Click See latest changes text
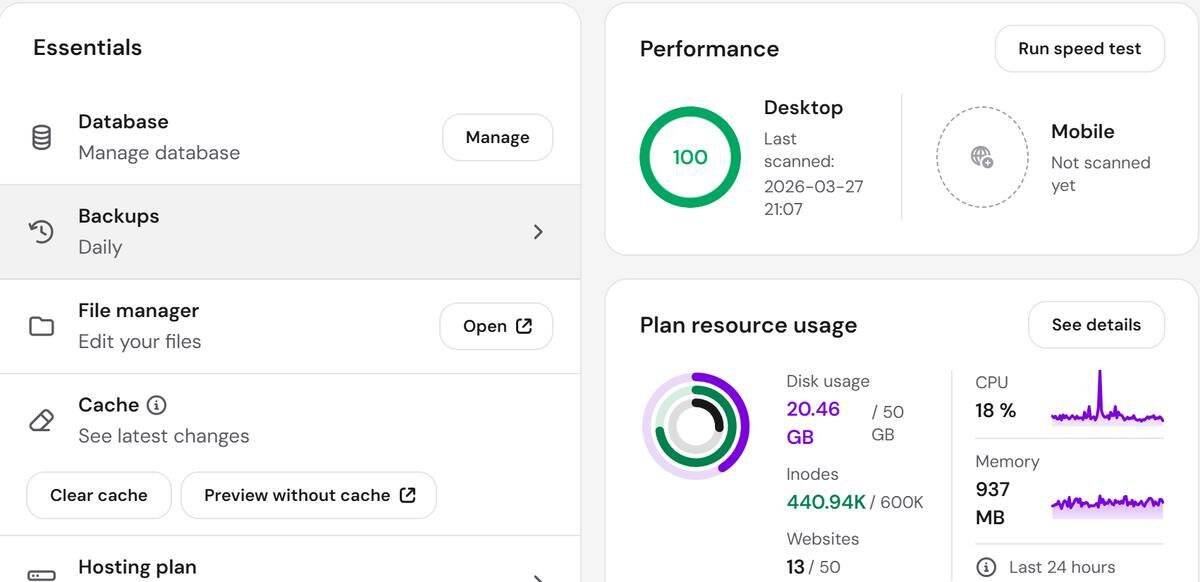The image size is (1200, 582). [164, 436]
